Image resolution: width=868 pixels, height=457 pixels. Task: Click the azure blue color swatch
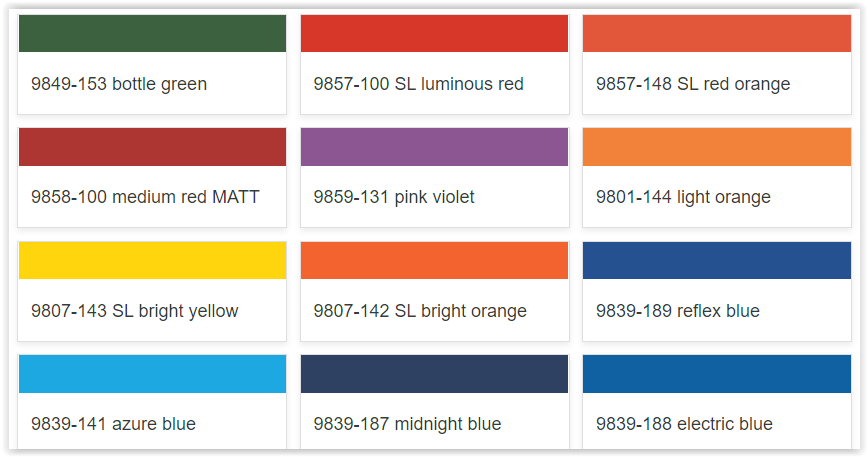[152, 373]
